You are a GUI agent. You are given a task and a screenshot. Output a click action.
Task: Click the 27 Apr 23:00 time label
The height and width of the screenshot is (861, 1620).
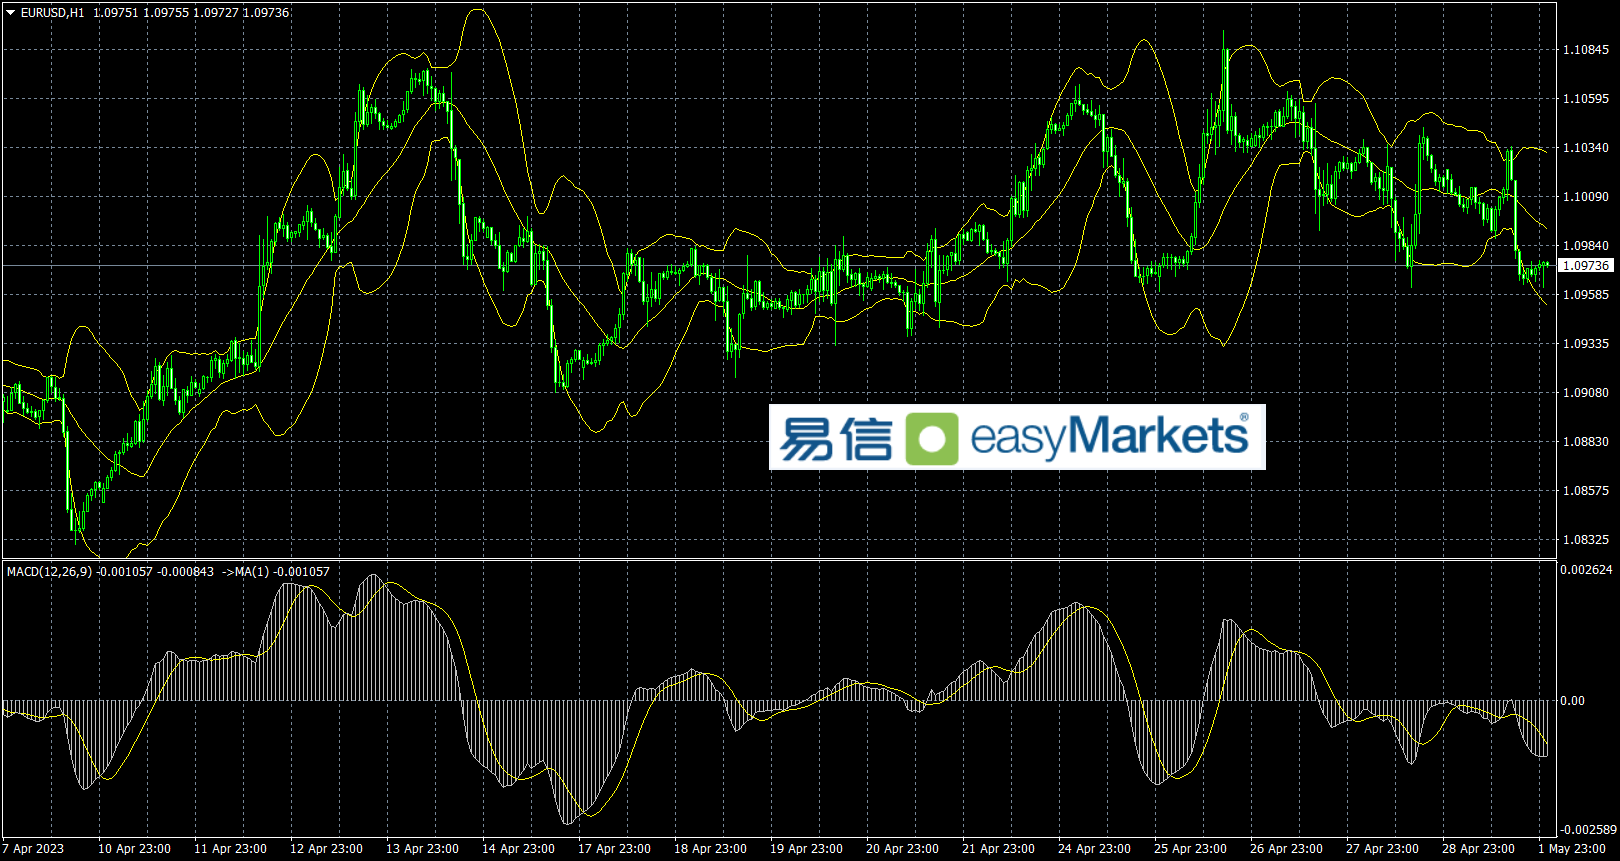tap(1382, 849)
